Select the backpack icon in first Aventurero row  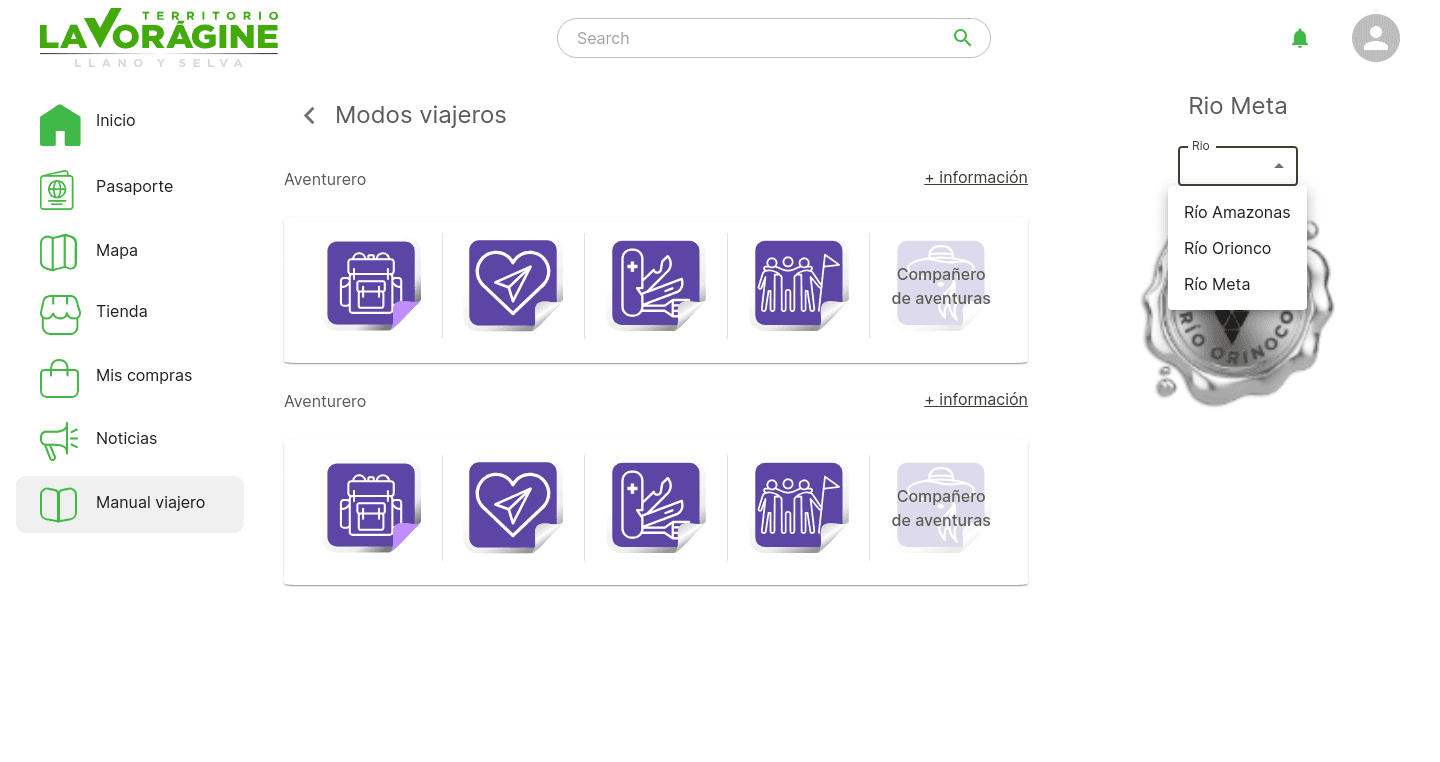click(x=371, y=285)
